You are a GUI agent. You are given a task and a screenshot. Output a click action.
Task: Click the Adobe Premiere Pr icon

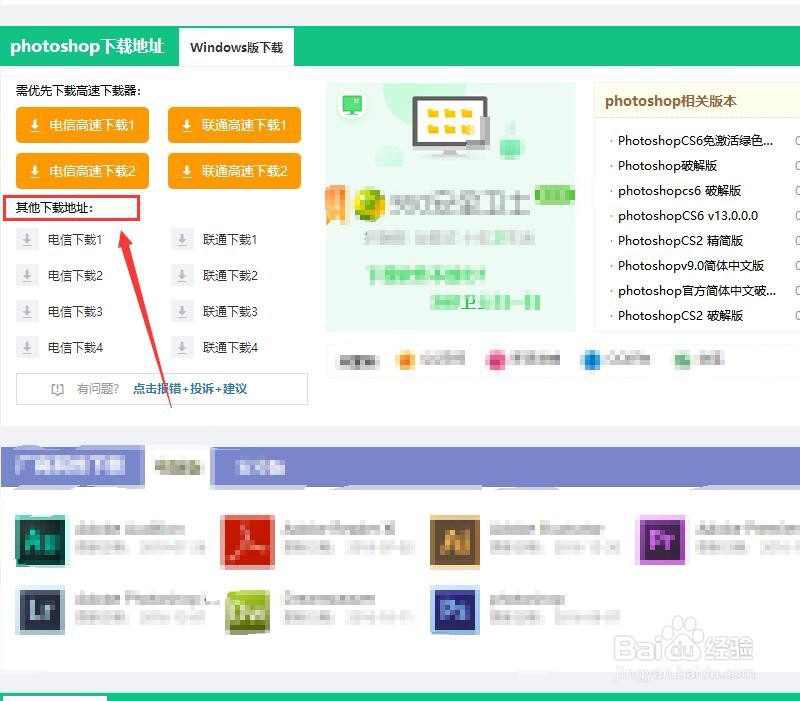point(661,540)
